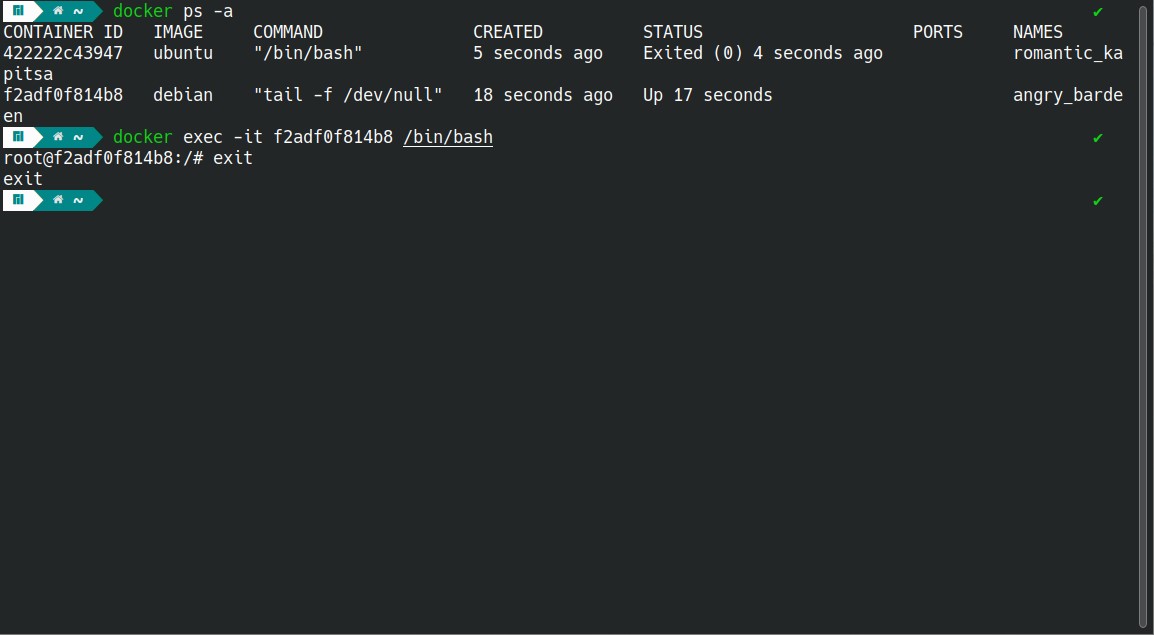Click the Manjaro logo beside docker ps -a
1154x635 pixels.
(18, 11)
